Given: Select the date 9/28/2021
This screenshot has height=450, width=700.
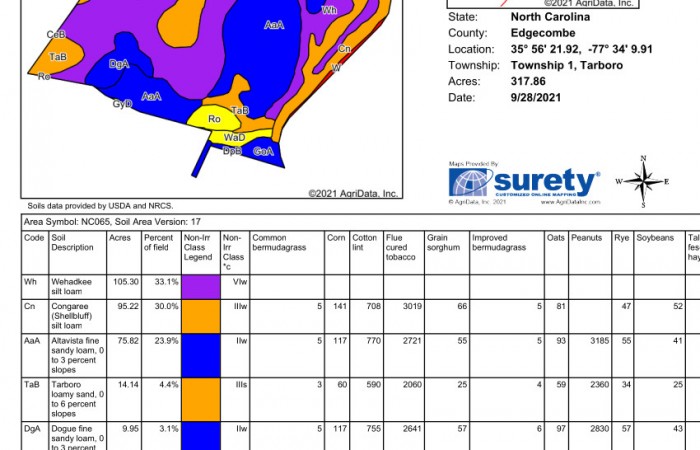Looking at the screenshot, I should point(536,97).
